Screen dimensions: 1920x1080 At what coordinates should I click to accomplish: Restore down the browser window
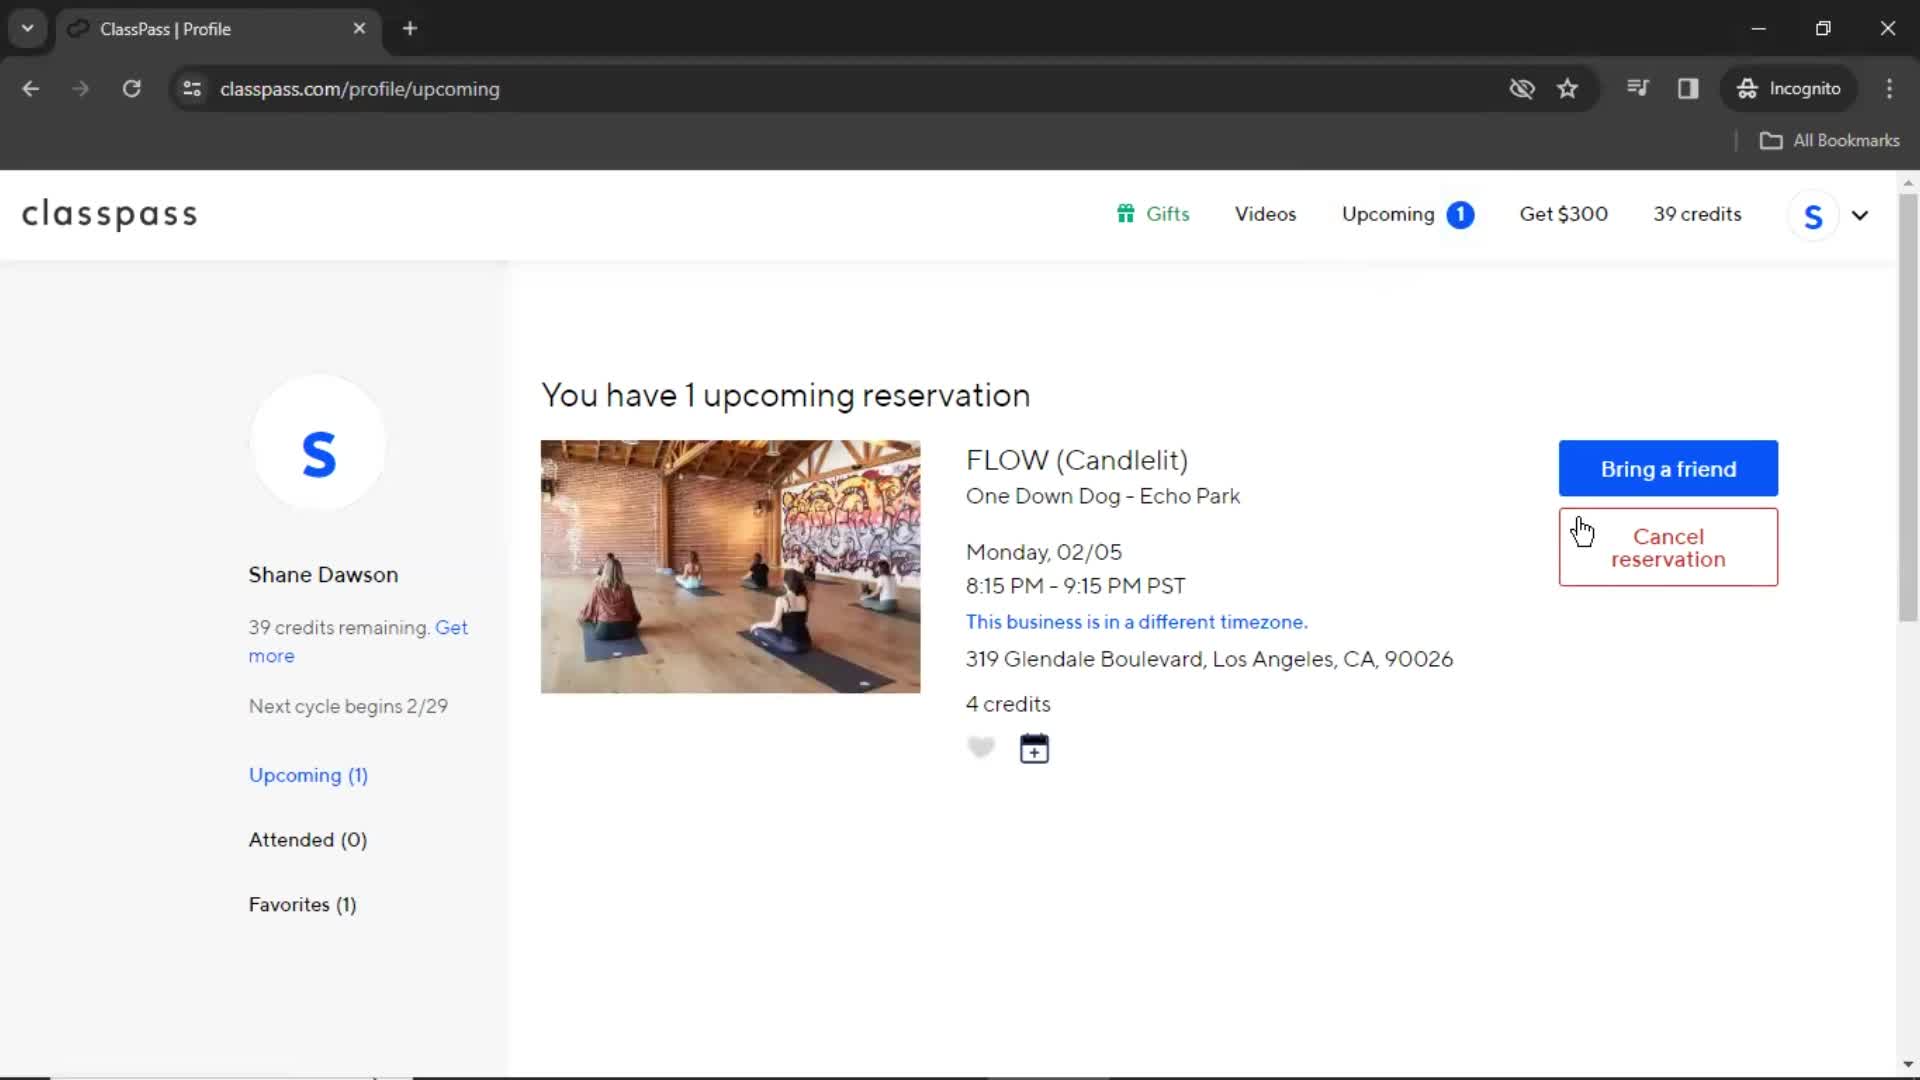1823,29
